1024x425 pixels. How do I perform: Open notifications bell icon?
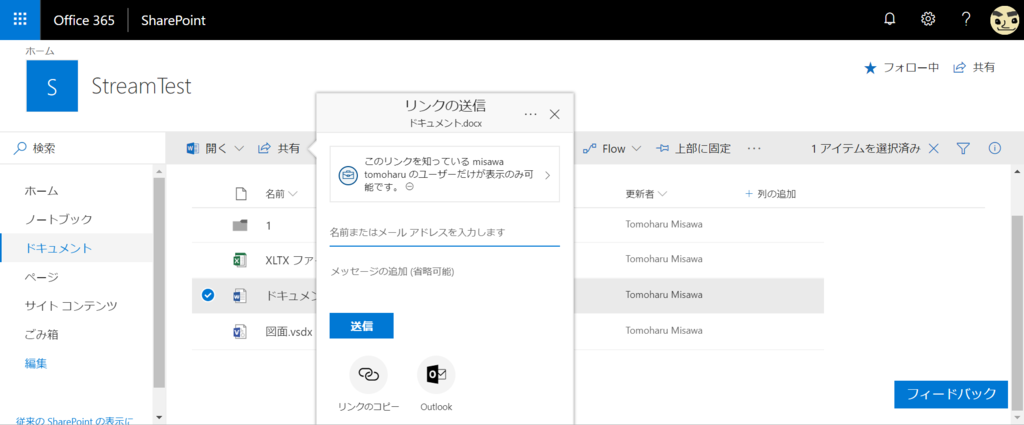(x=889, y=20)
